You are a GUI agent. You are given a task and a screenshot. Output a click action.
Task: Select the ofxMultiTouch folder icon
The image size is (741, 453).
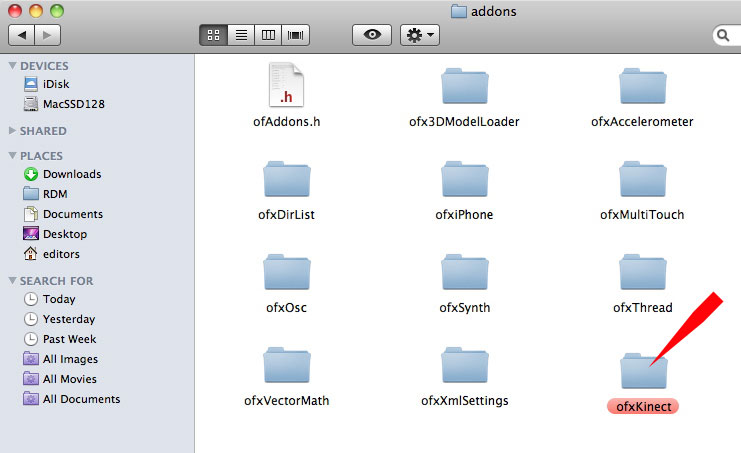(x=643, y=179)
